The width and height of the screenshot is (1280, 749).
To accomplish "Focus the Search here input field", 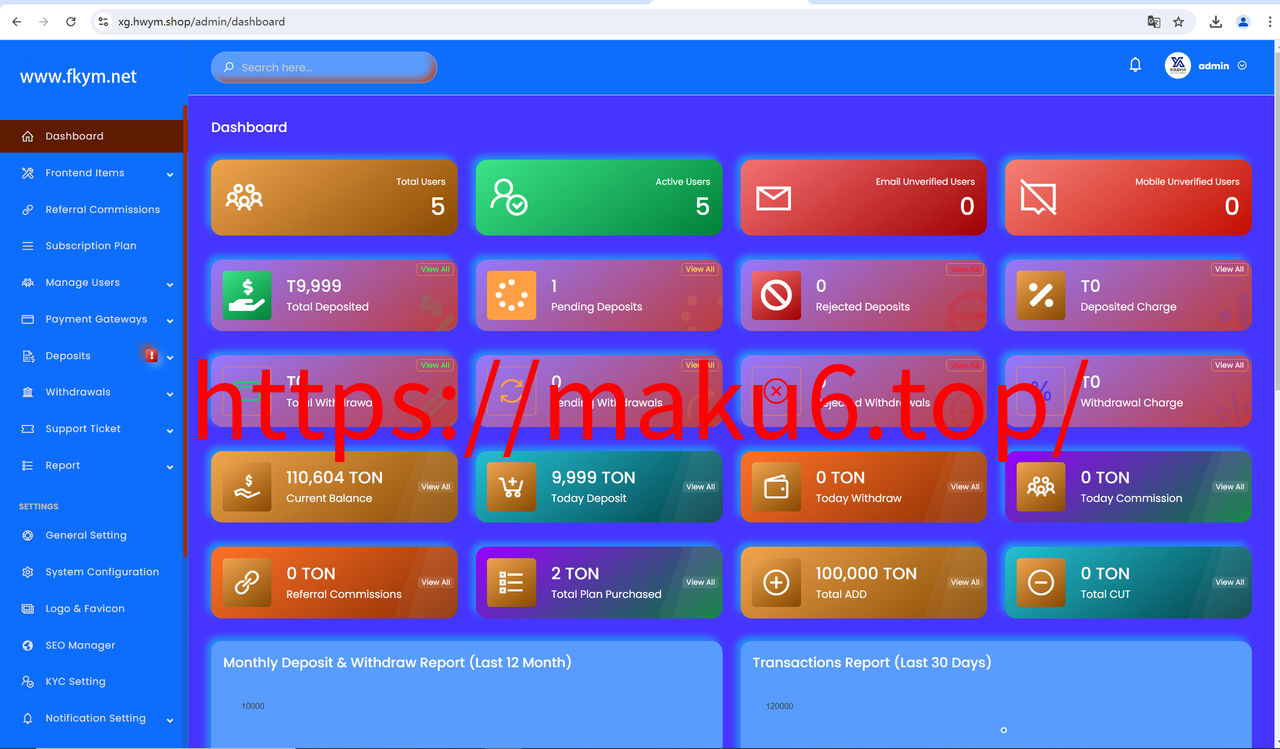I will [x=324, y=67].
